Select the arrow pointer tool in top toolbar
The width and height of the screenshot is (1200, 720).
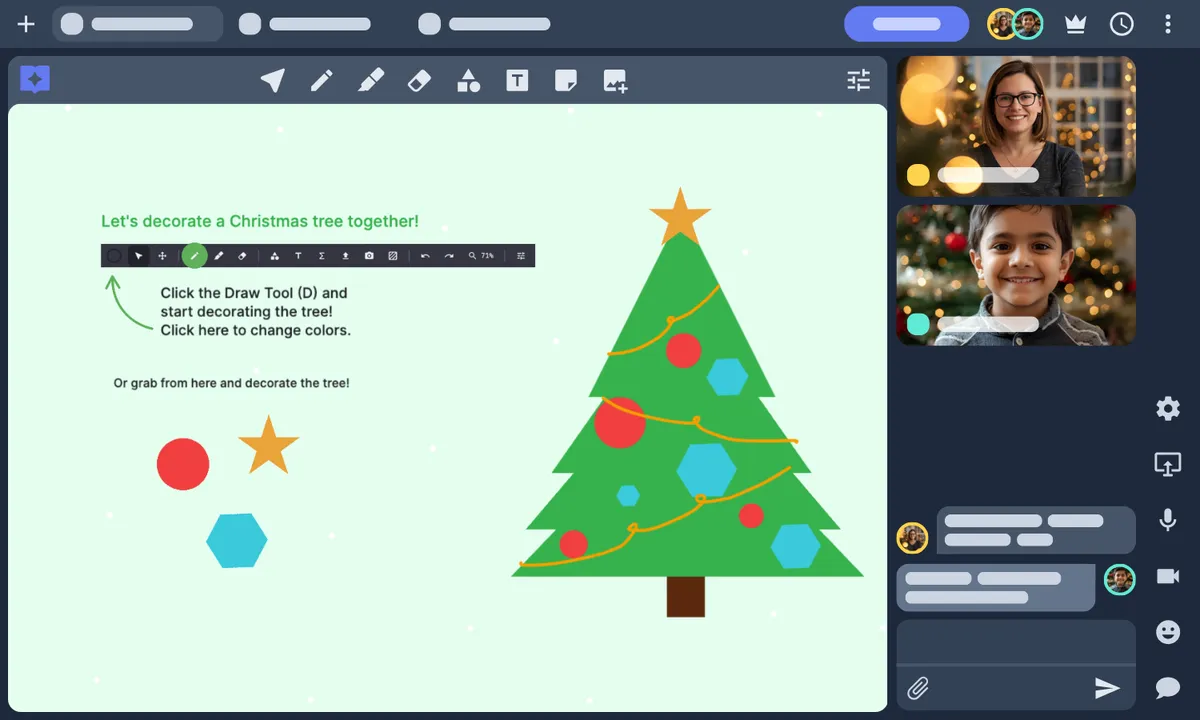click(272, 80)
